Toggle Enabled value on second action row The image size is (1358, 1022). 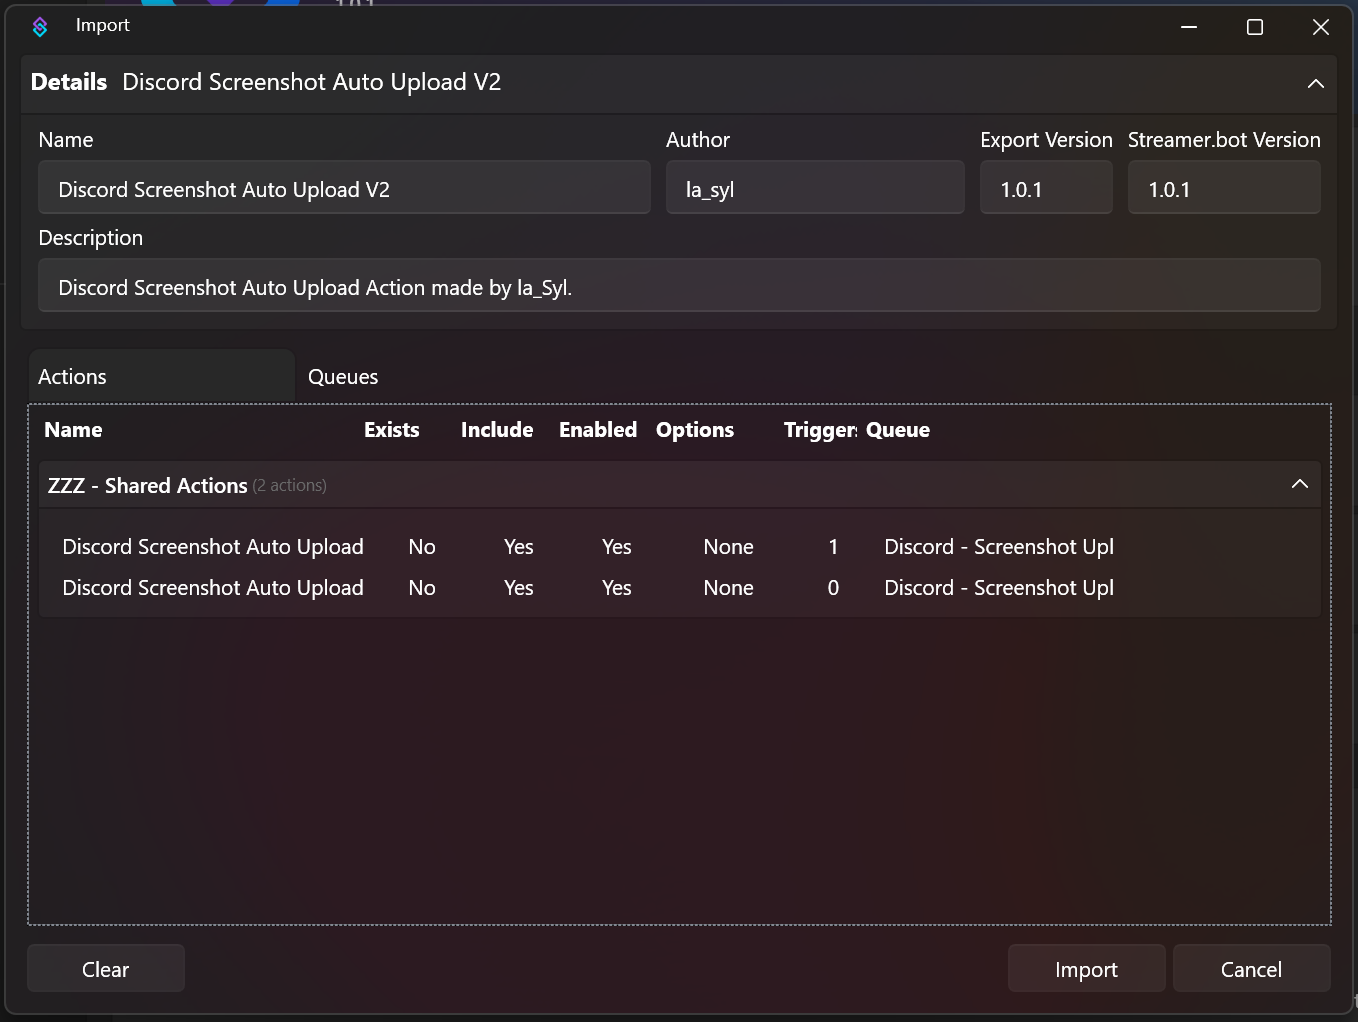pyautogui.click(x=616, y=588)
